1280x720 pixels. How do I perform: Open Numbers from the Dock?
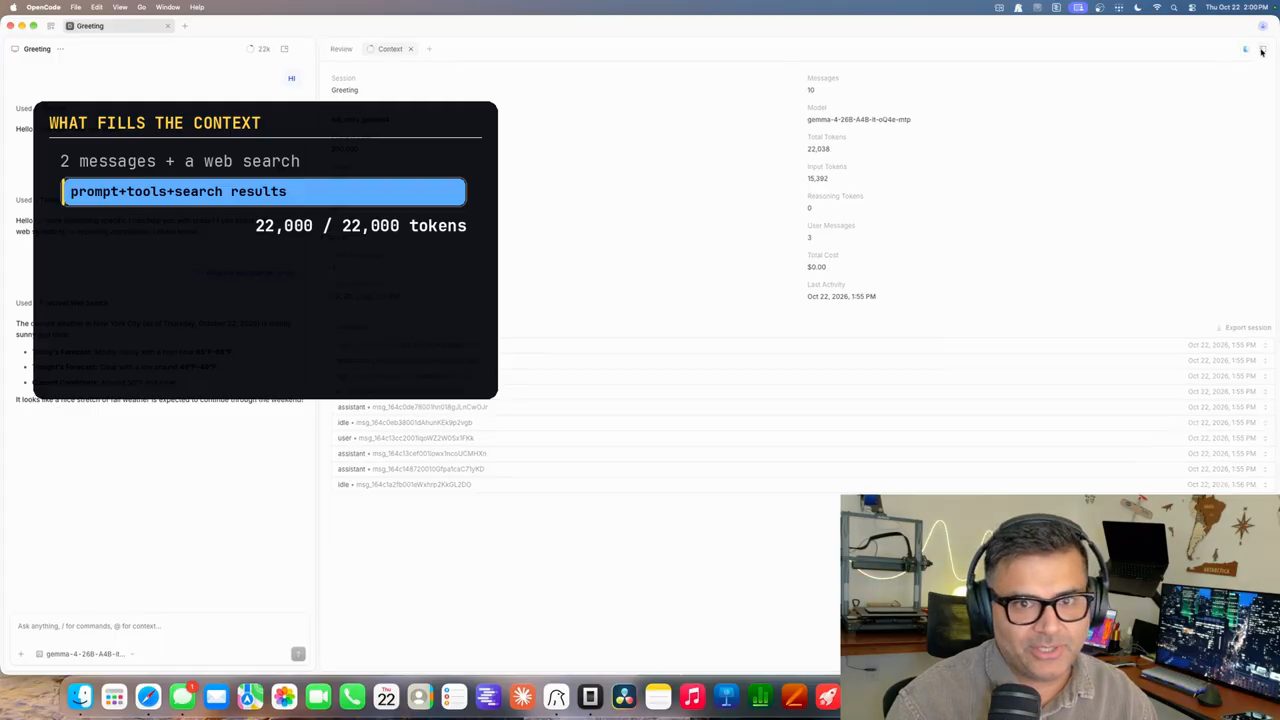click(760, 697)
